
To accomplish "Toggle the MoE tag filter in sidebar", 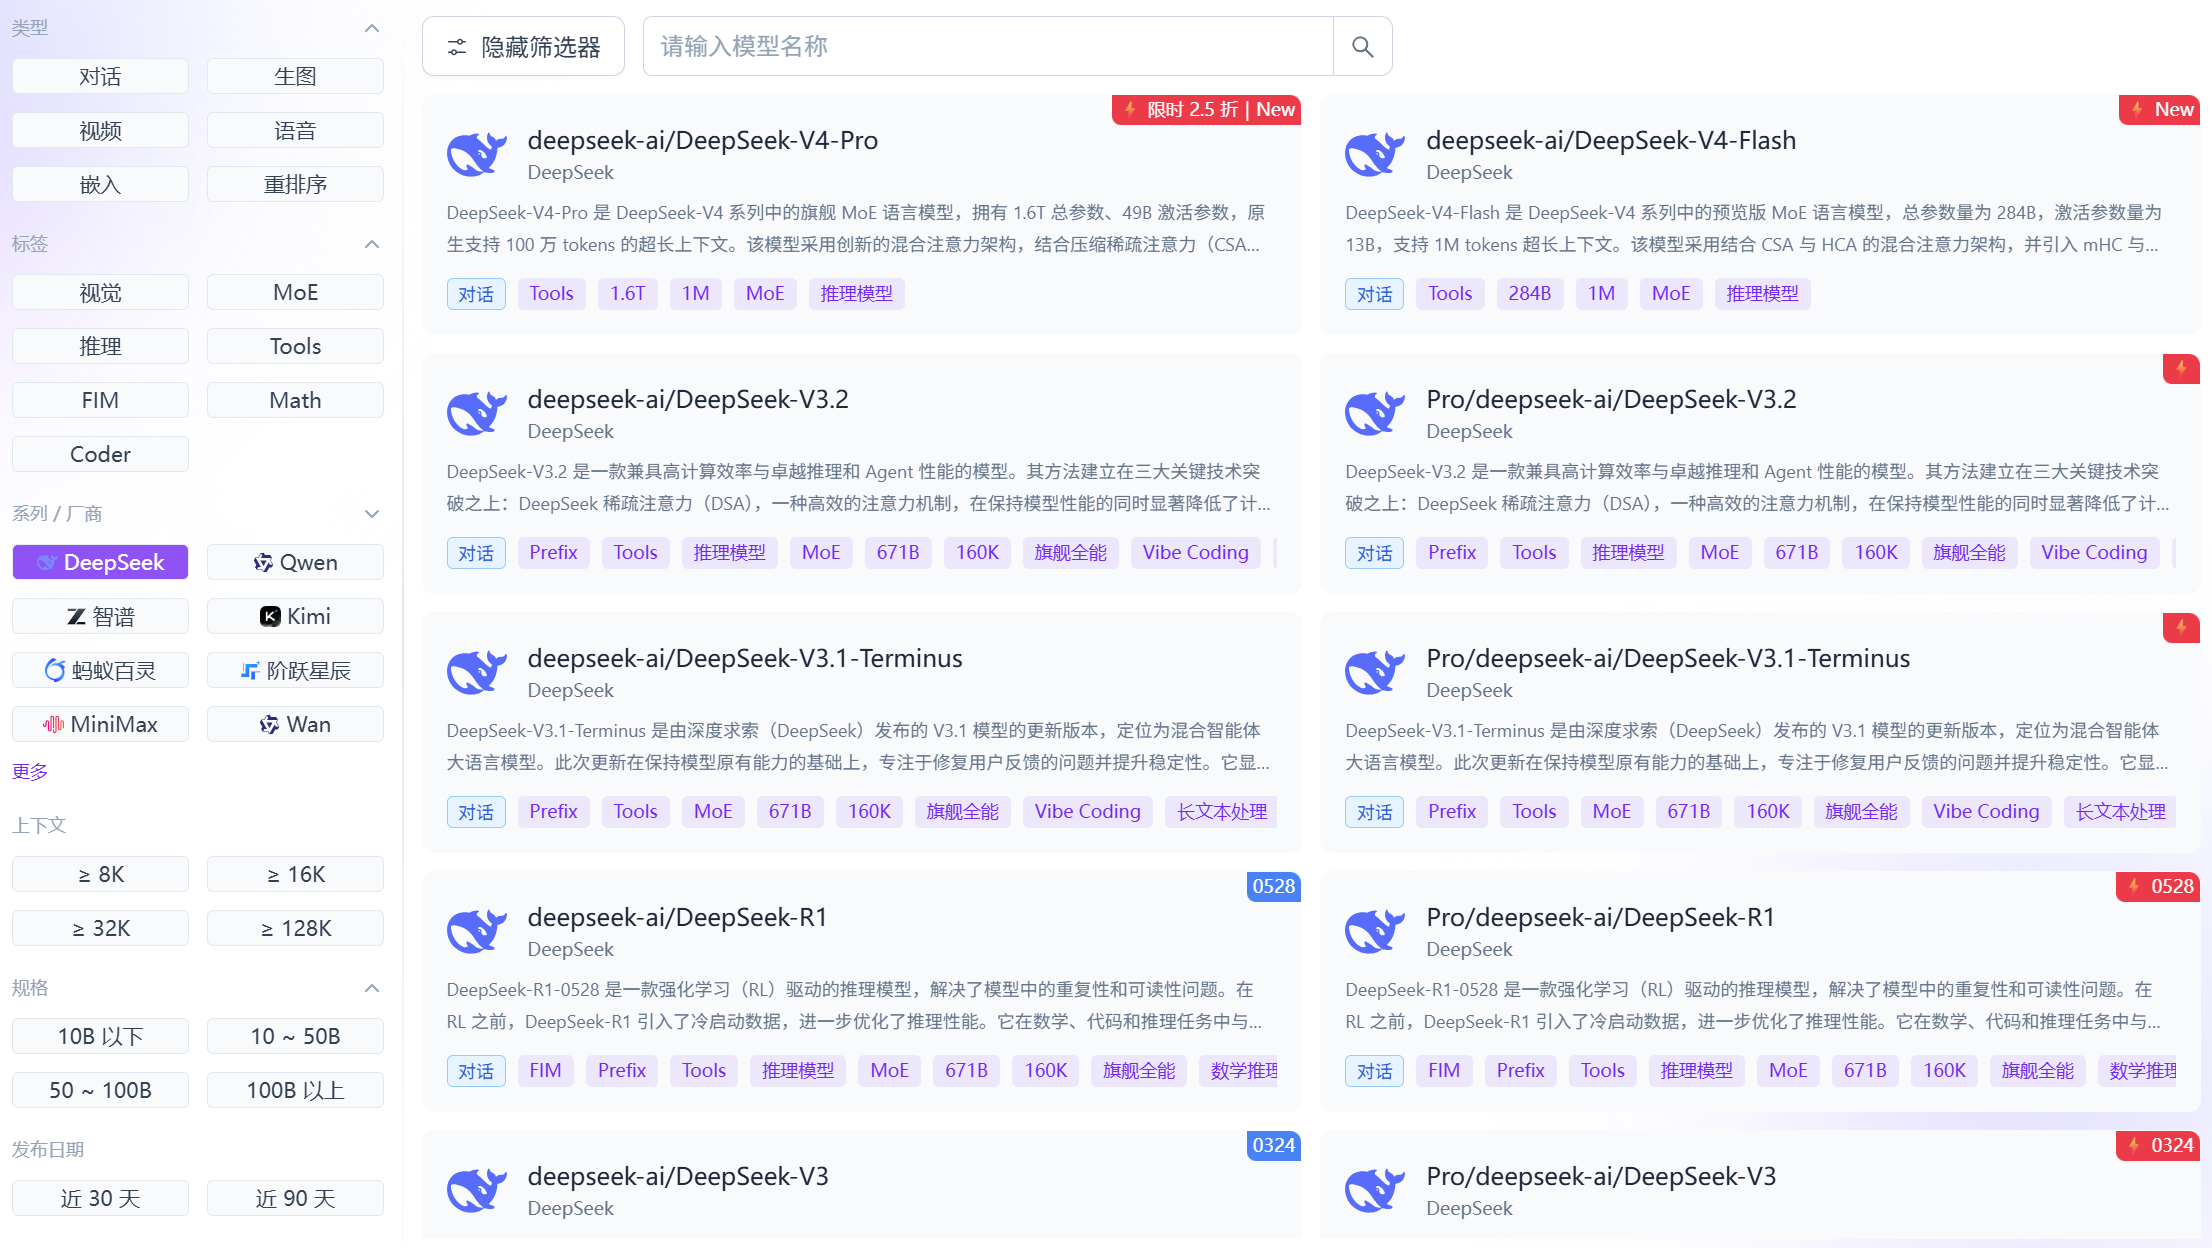I will point(295,292).
